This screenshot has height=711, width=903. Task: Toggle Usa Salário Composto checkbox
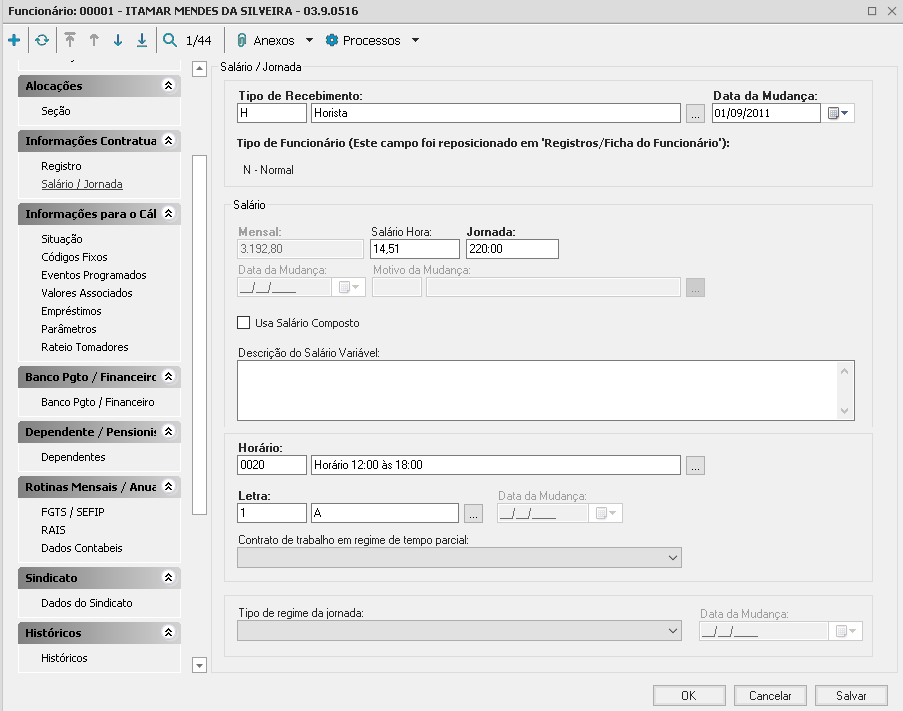244,323
